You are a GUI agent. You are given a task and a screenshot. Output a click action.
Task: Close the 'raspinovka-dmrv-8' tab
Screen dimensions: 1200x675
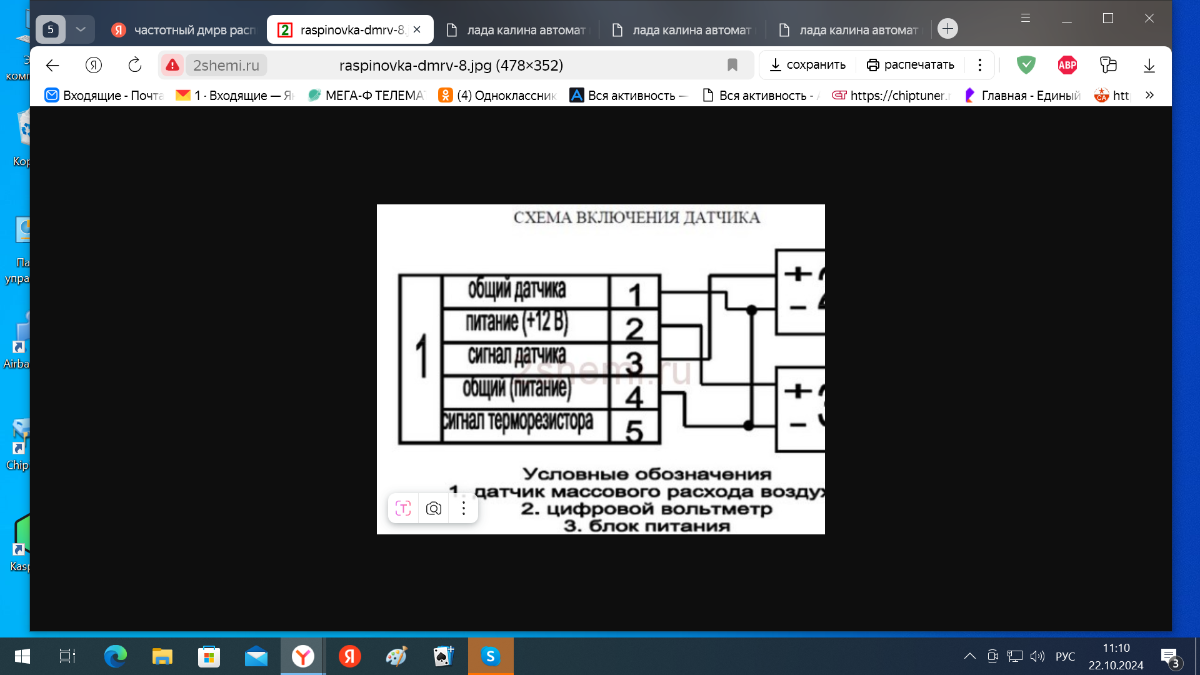tap(417, 30)
